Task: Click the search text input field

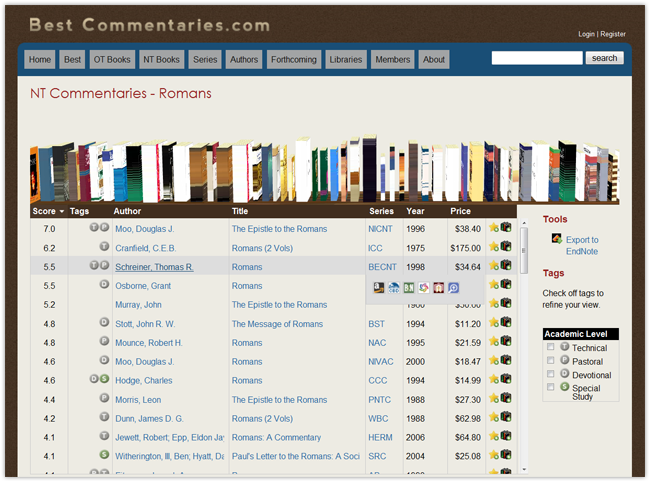Action: 537,58
